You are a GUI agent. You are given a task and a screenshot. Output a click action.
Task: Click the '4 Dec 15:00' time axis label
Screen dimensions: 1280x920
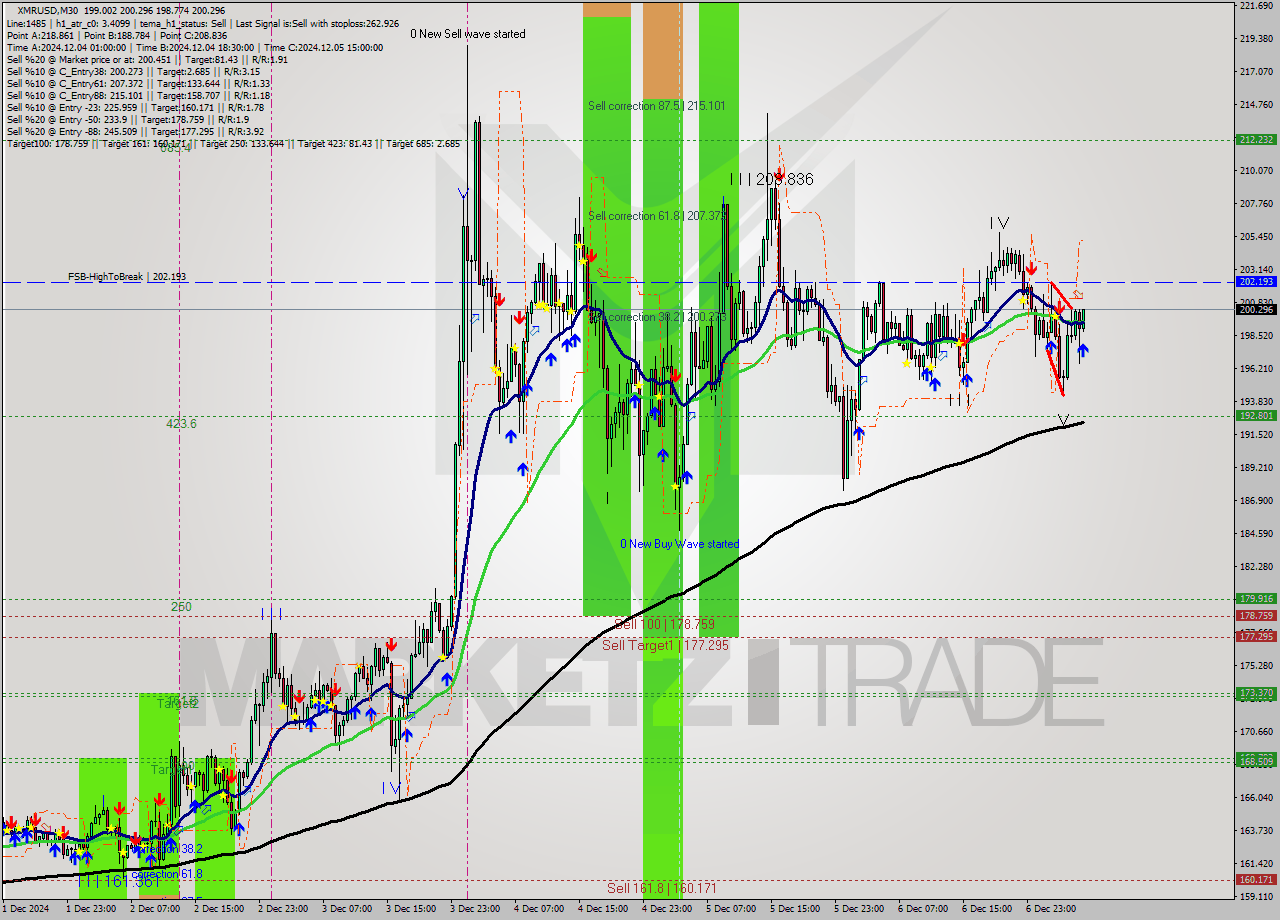point(604,909)
